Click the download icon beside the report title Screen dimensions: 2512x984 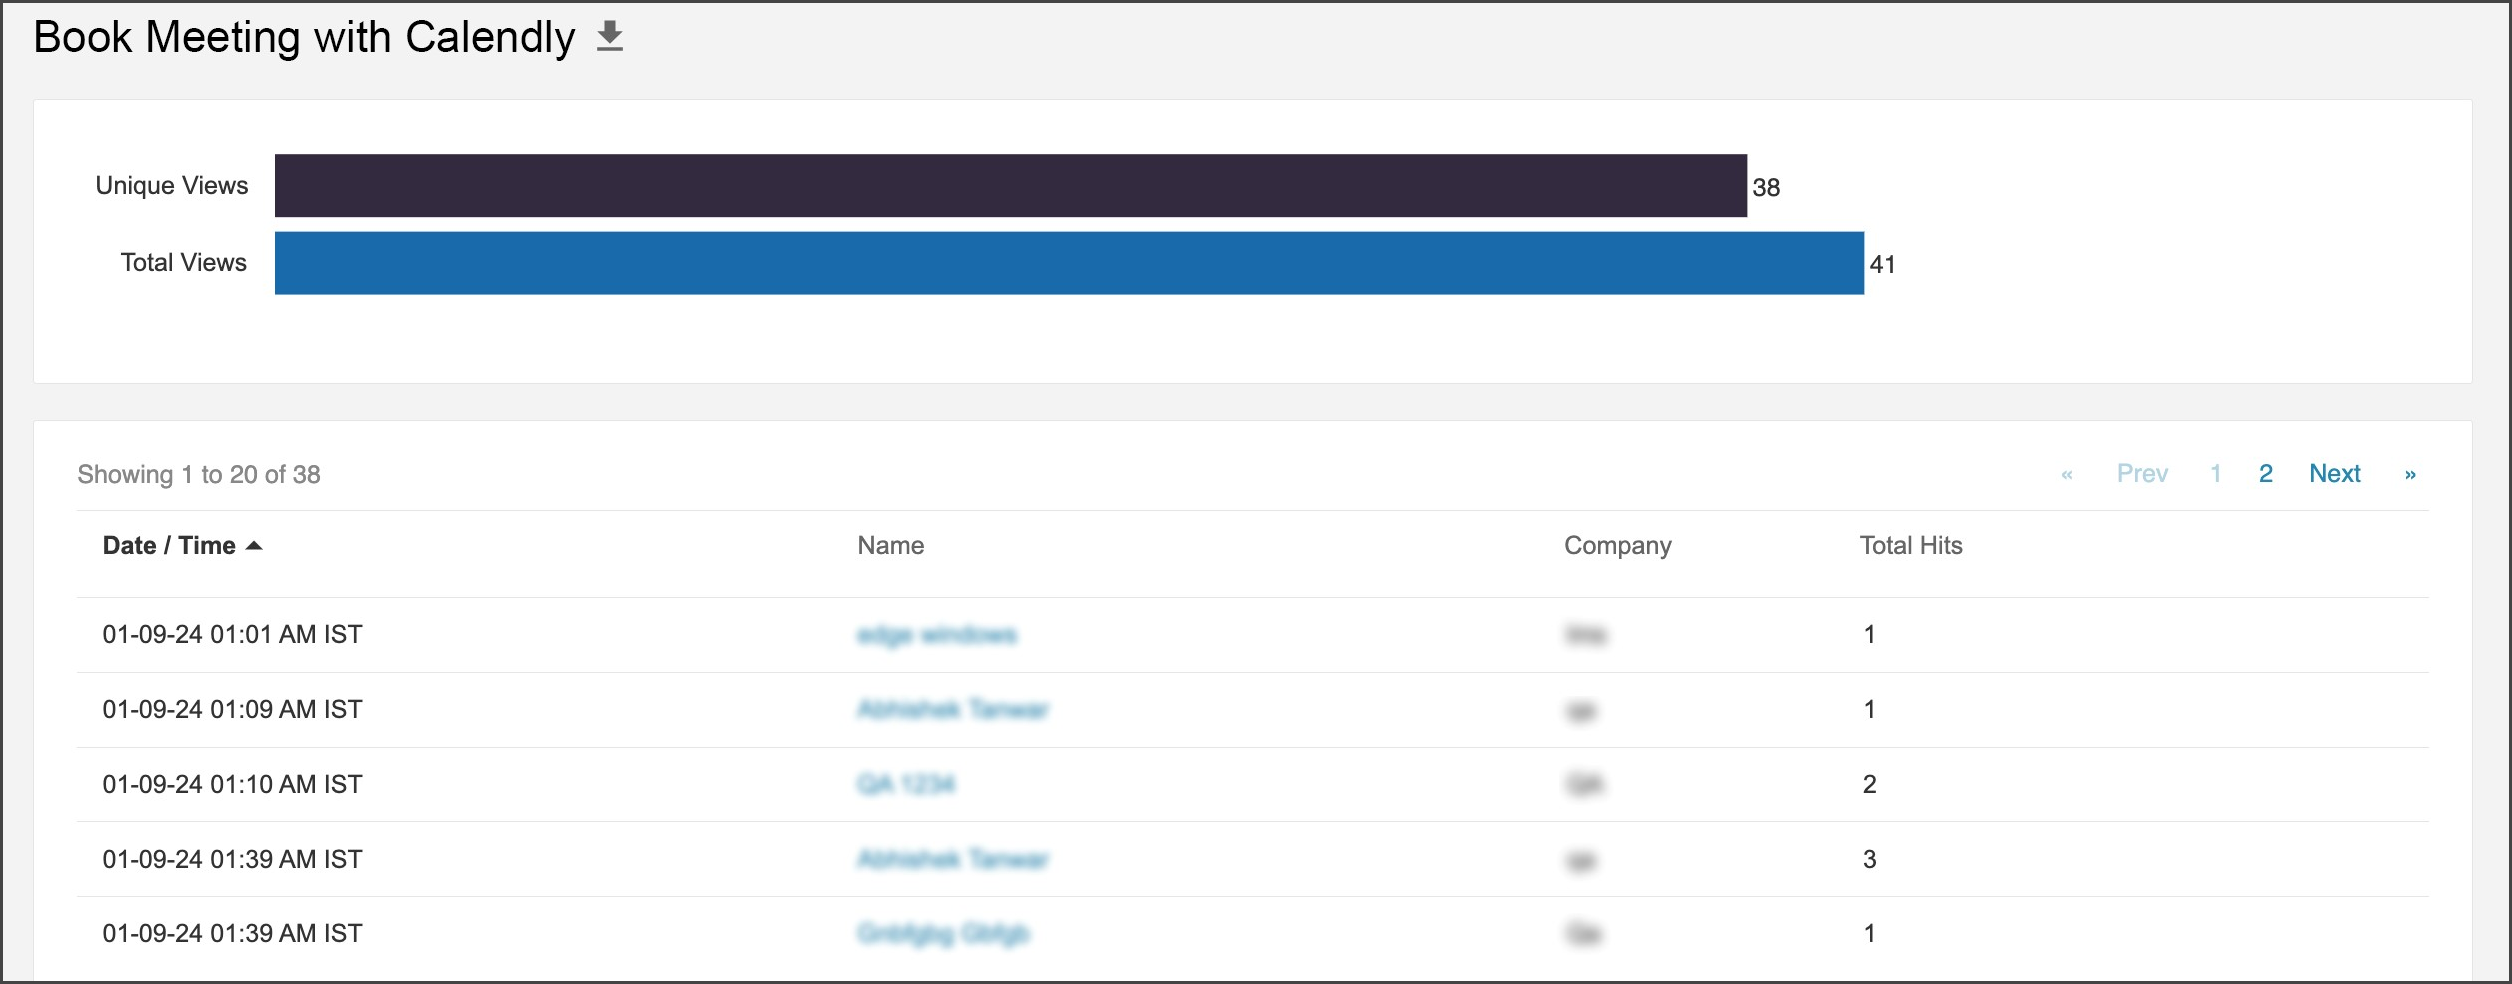[610, 38]
